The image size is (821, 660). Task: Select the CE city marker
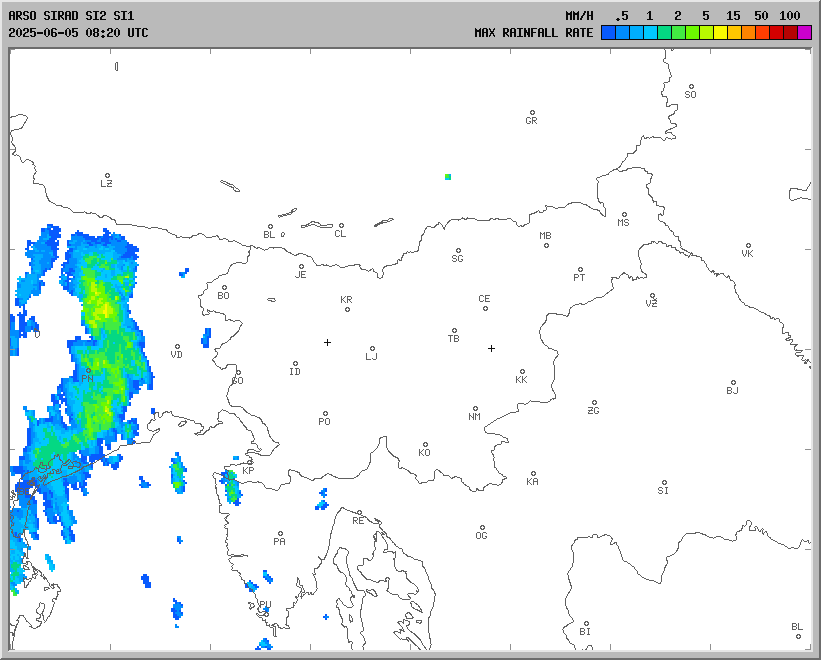point(485,307)
